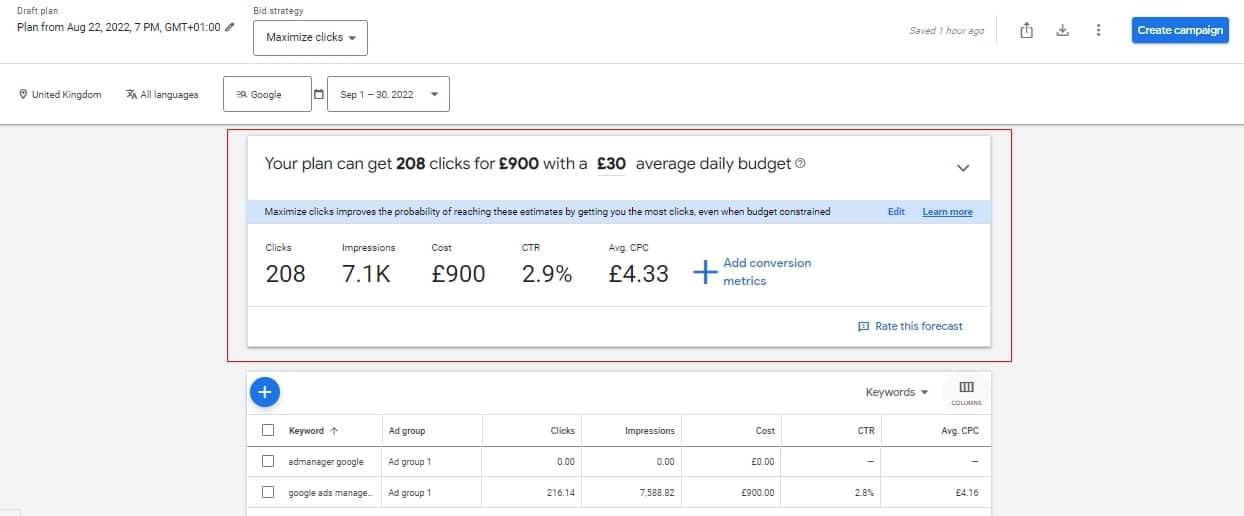Download the plan forecast
The width and height of the screenshot is (1244, 516).
coord(1062,30)
